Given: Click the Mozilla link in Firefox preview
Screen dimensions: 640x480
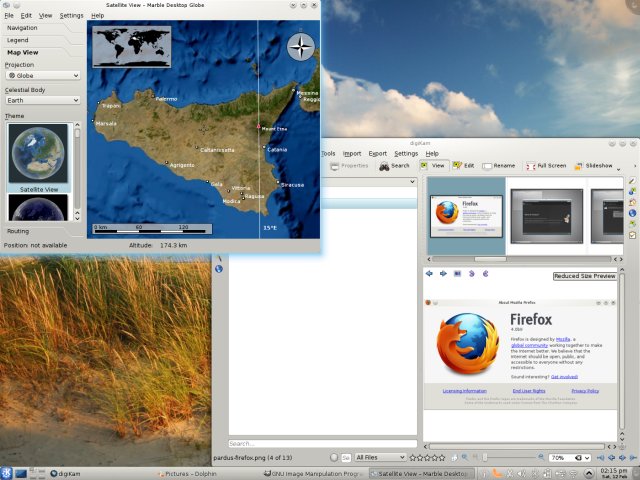Looking at the screenshot, I should pos(564,339).
